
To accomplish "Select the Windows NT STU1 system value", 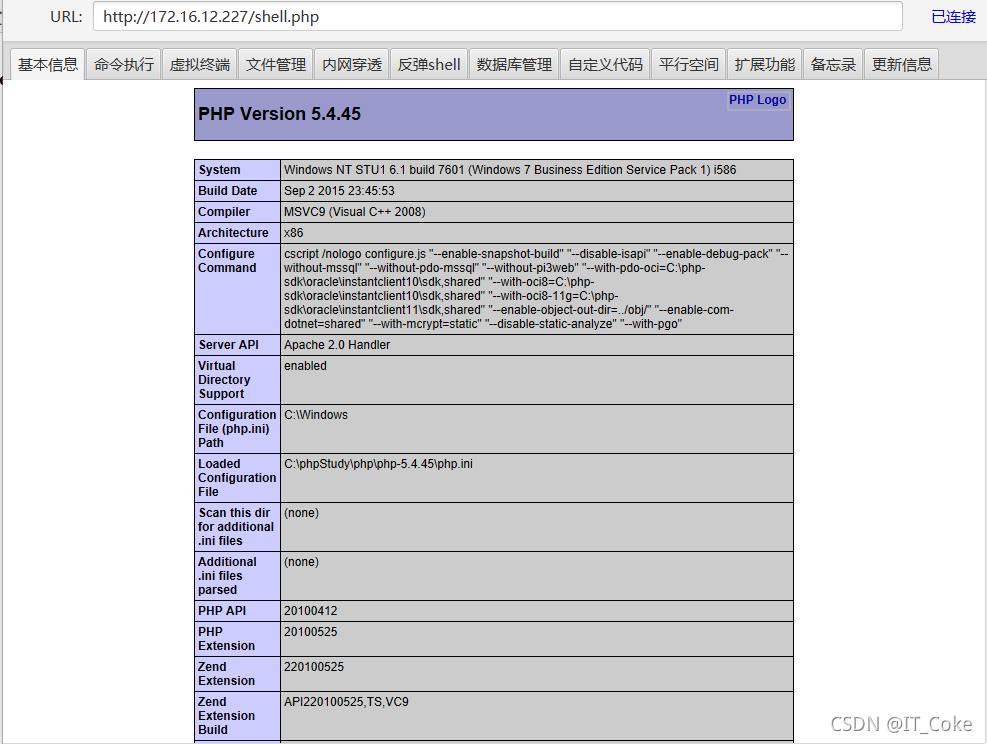I will [x=510, y=170].
